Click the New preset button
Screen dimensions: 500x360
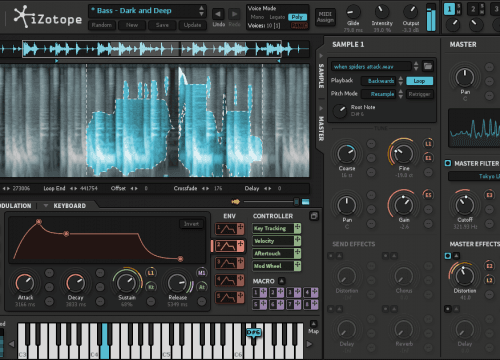coord(132,25)
